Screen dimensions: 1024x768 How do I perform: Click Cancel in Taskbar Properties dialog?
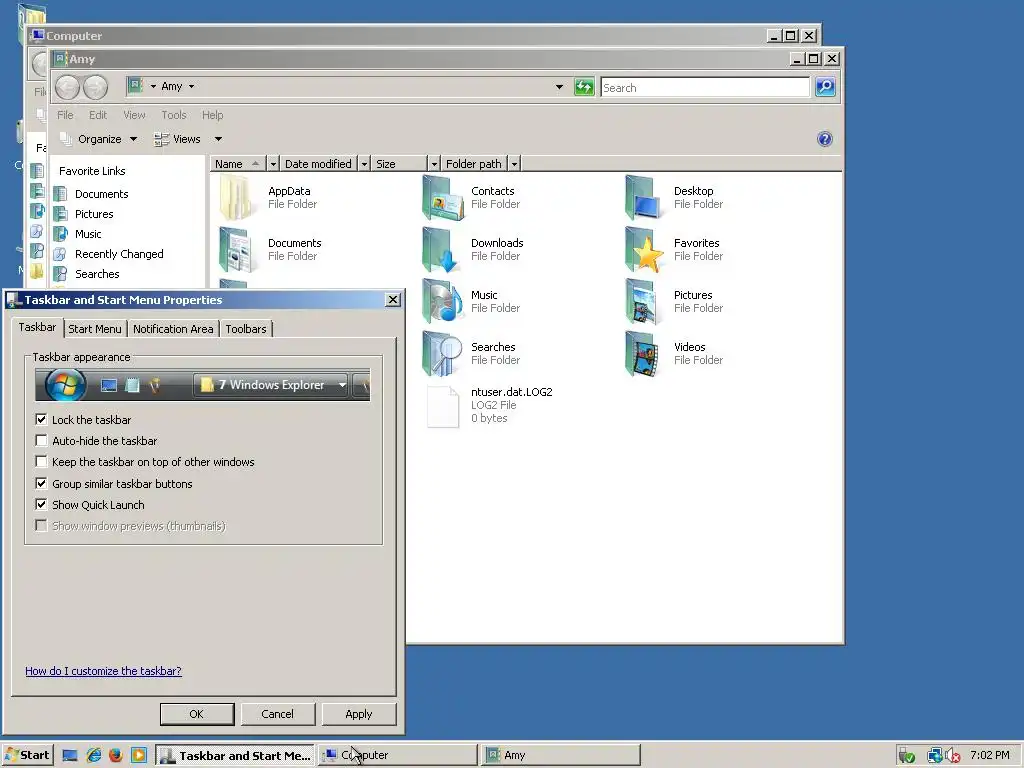click(x=278, y=714)
